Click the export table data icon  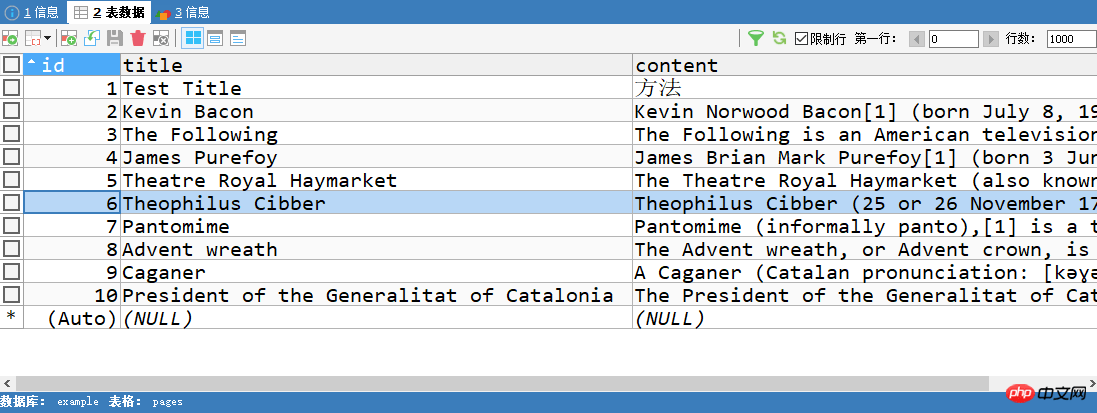coord(10,38)
